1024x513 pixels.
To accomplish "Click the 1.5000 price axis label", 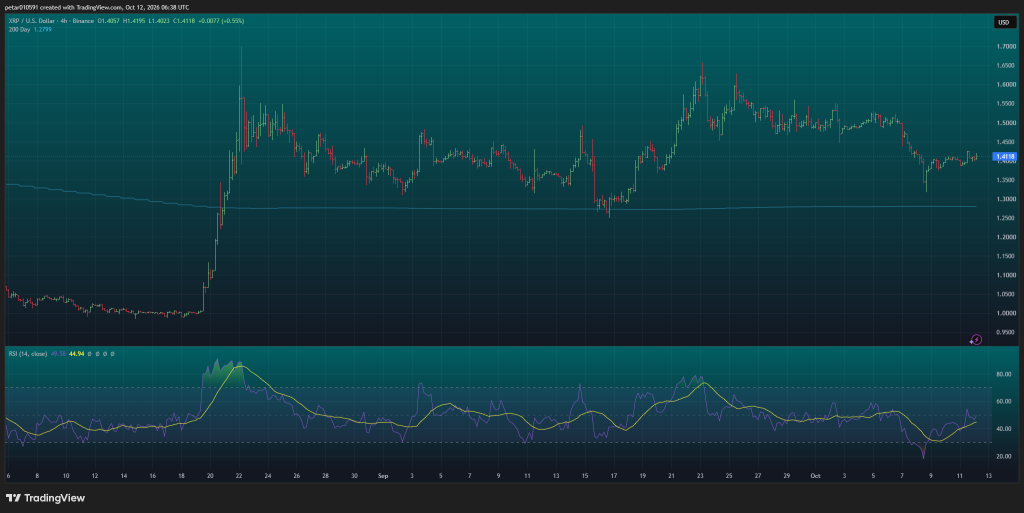I will pyautogui.click(x=1006, y=123).
